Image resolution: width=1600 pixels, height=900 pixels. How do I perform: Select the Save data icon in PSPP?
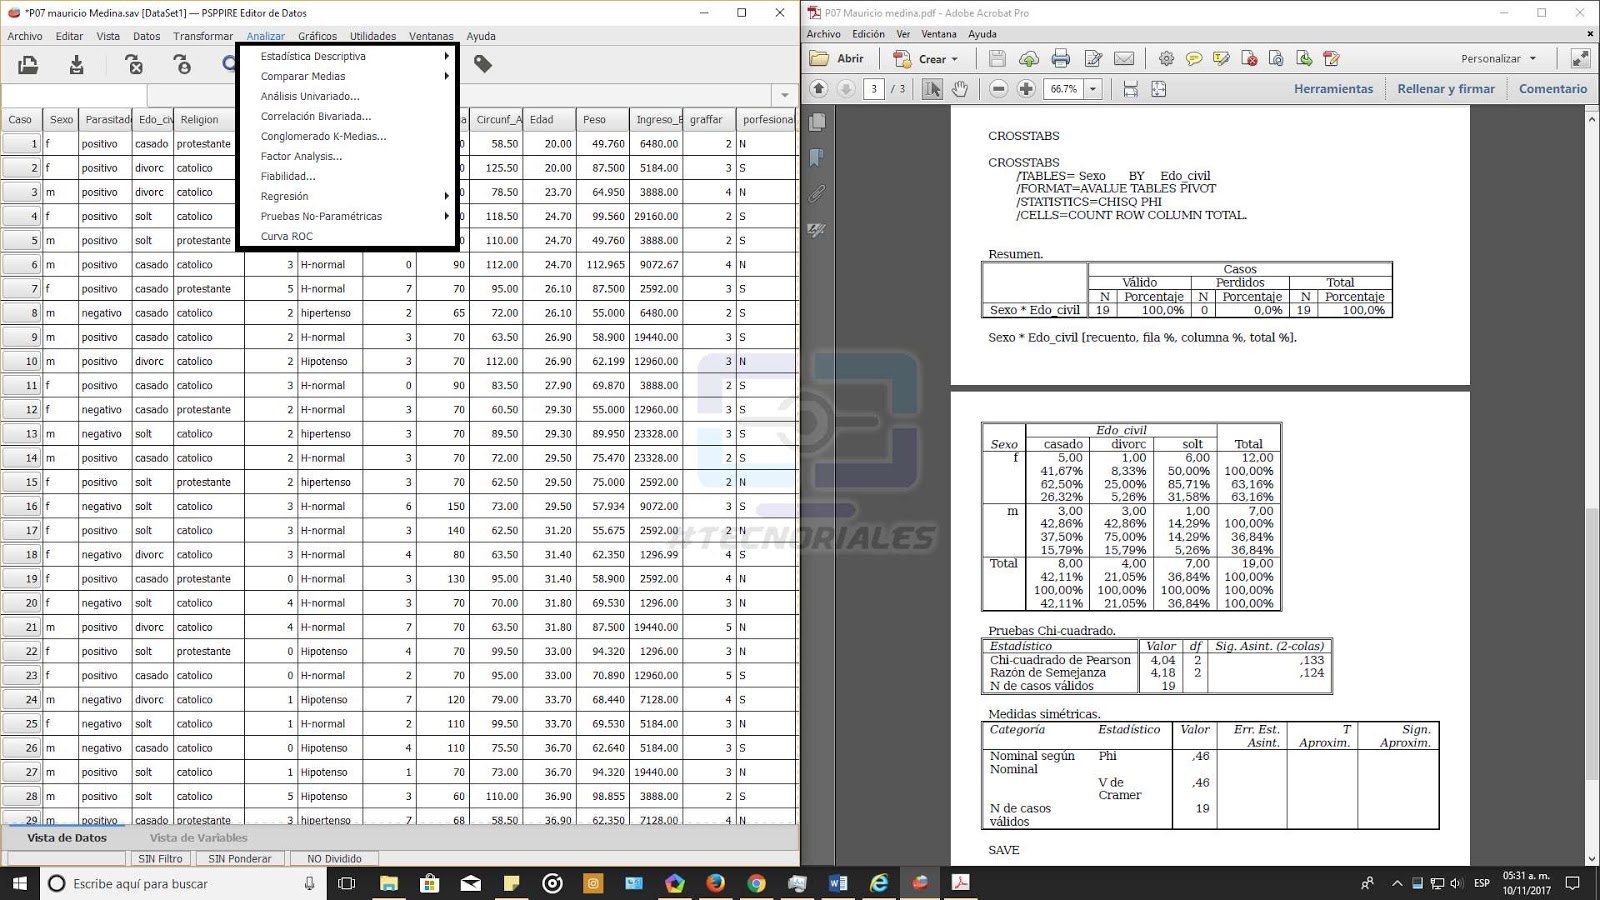tap(77, 65)
